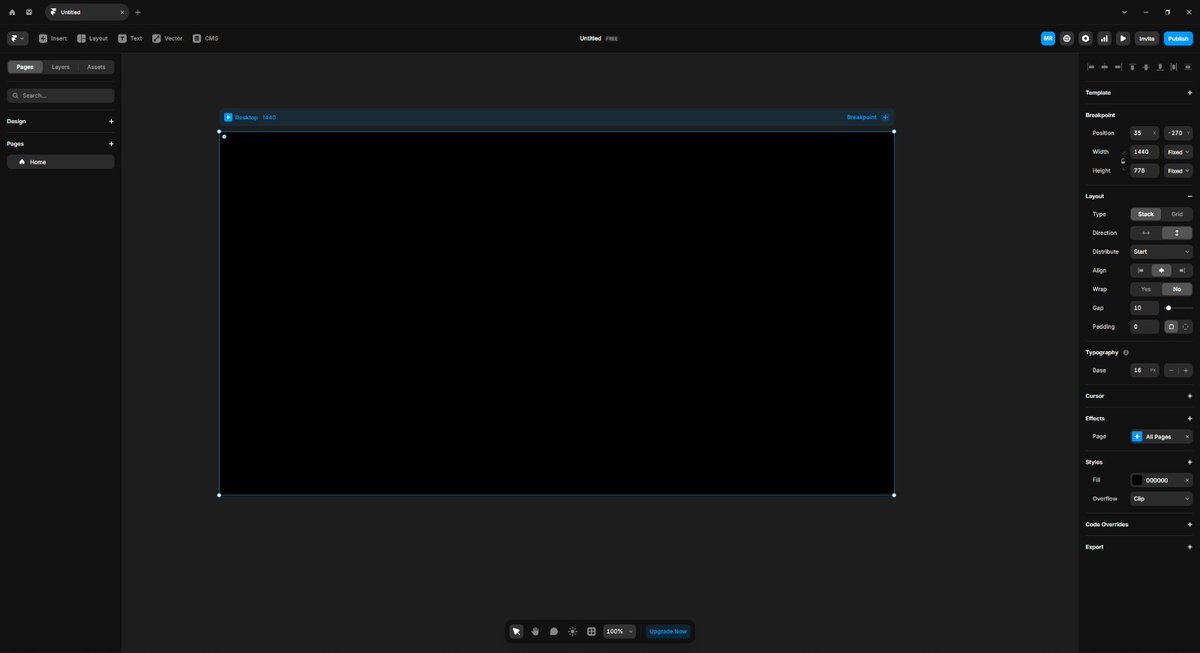This screenshot has width=1200, height=653.
Task: Open the globe language settings icon
Action: tap(1067, 38)
